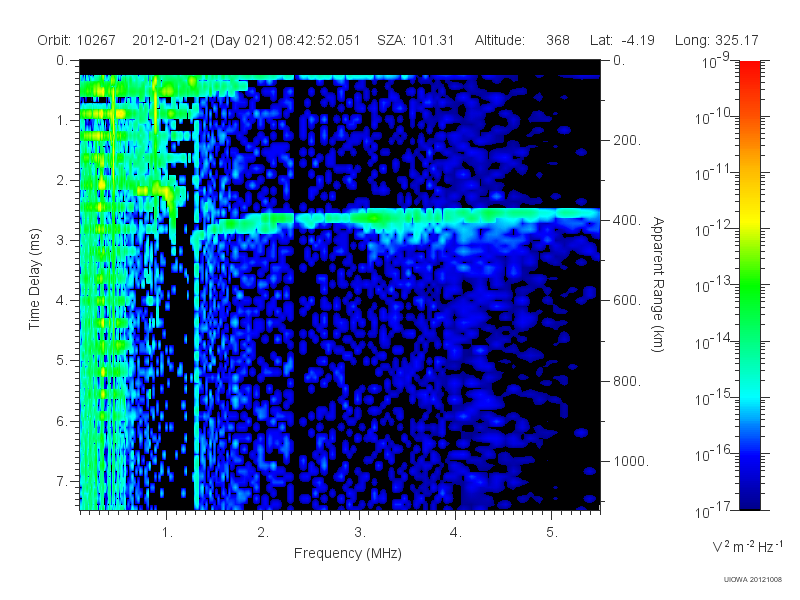Click the time delay tick label 2.

[62, 181]
